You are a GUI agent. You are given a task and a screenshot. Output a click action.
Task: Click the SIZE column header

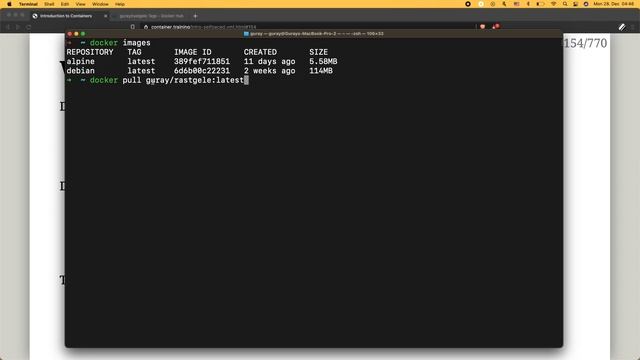318,52
